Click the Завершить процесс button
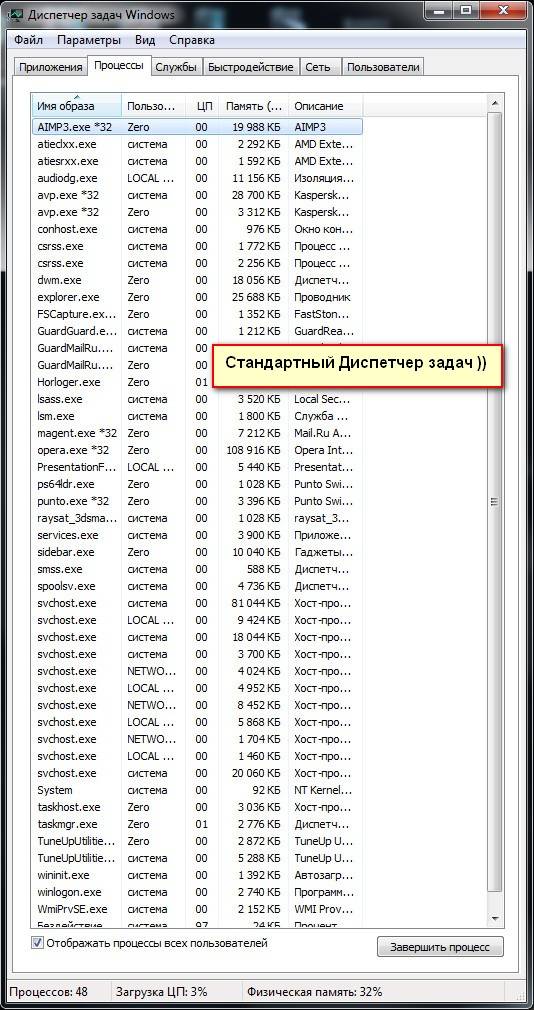This screenshot has height=1010, width=534. point(440,947)
